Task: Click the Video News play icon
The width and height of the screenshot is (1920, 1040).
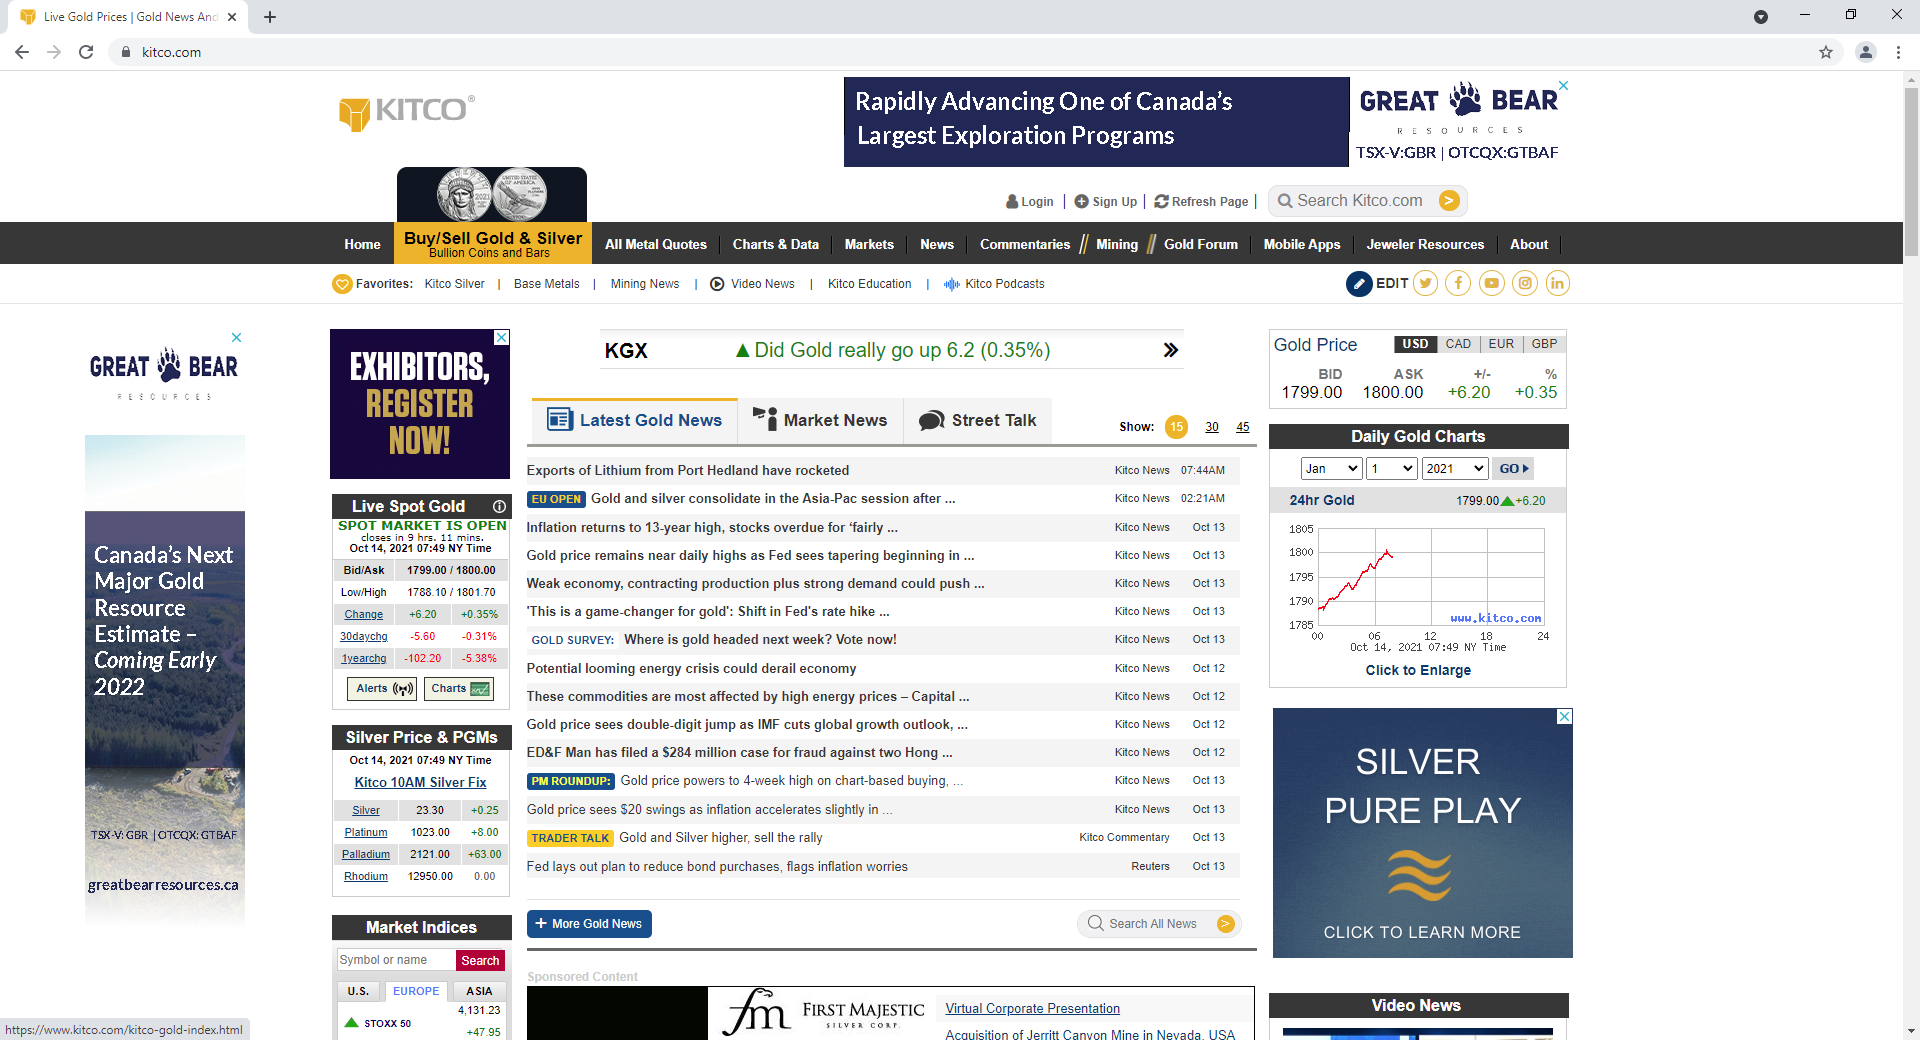Action: point(717,284)
